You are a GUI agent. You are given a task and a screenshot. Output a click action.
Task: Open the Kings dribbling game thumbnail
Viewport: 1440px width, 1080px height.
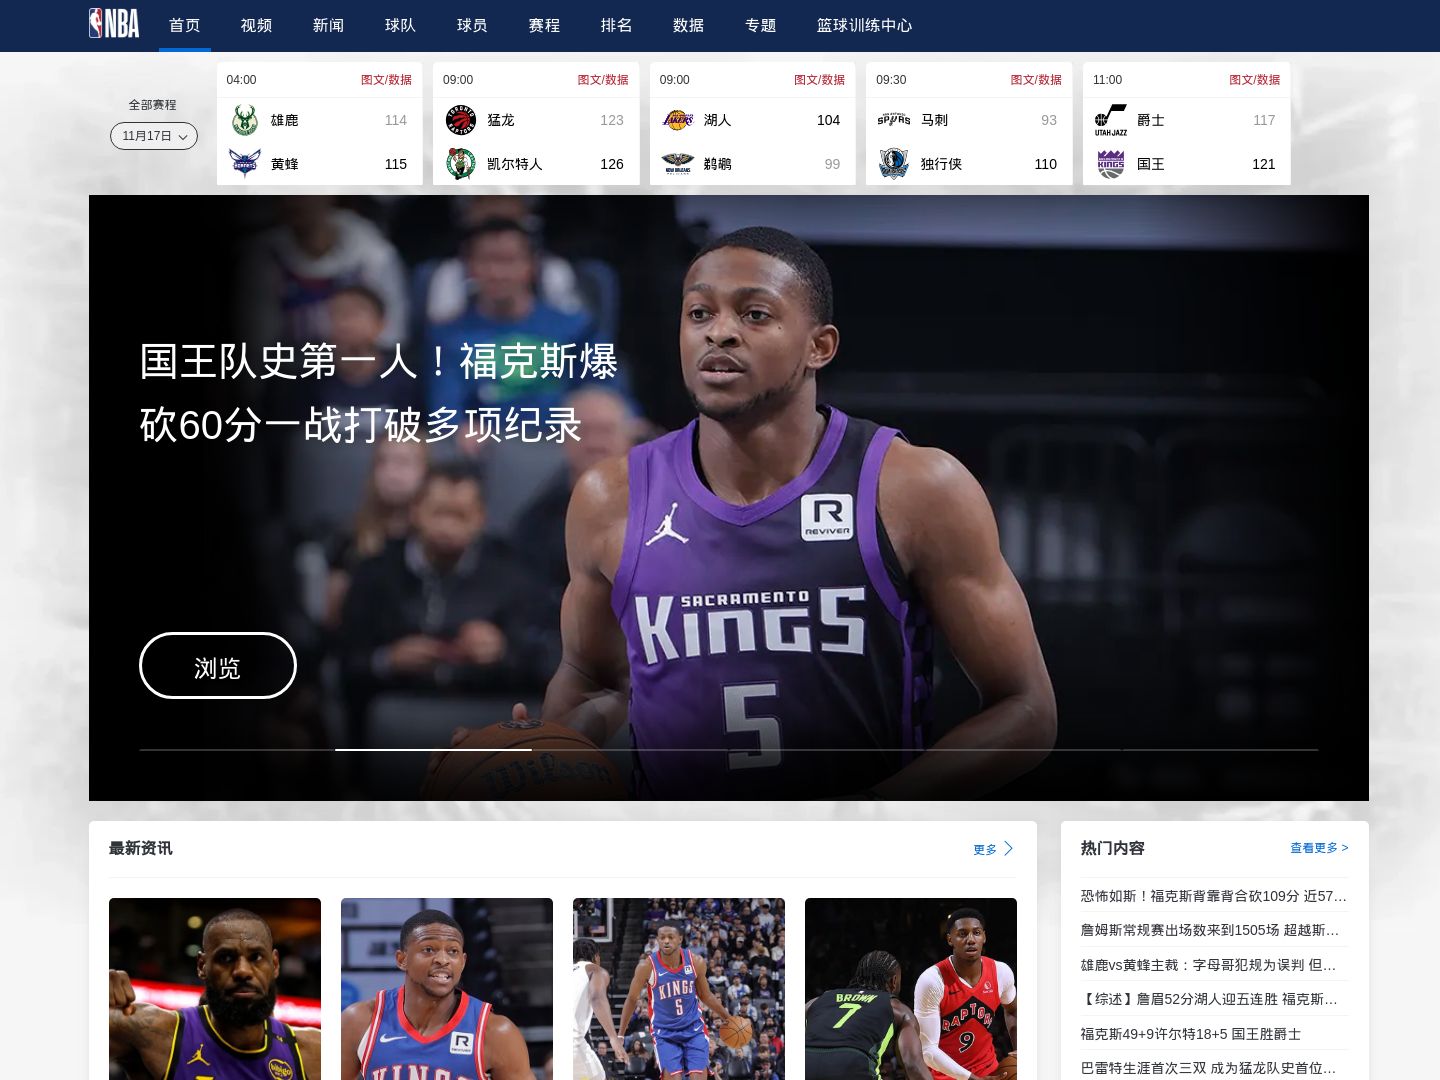[x=679, y=989]
